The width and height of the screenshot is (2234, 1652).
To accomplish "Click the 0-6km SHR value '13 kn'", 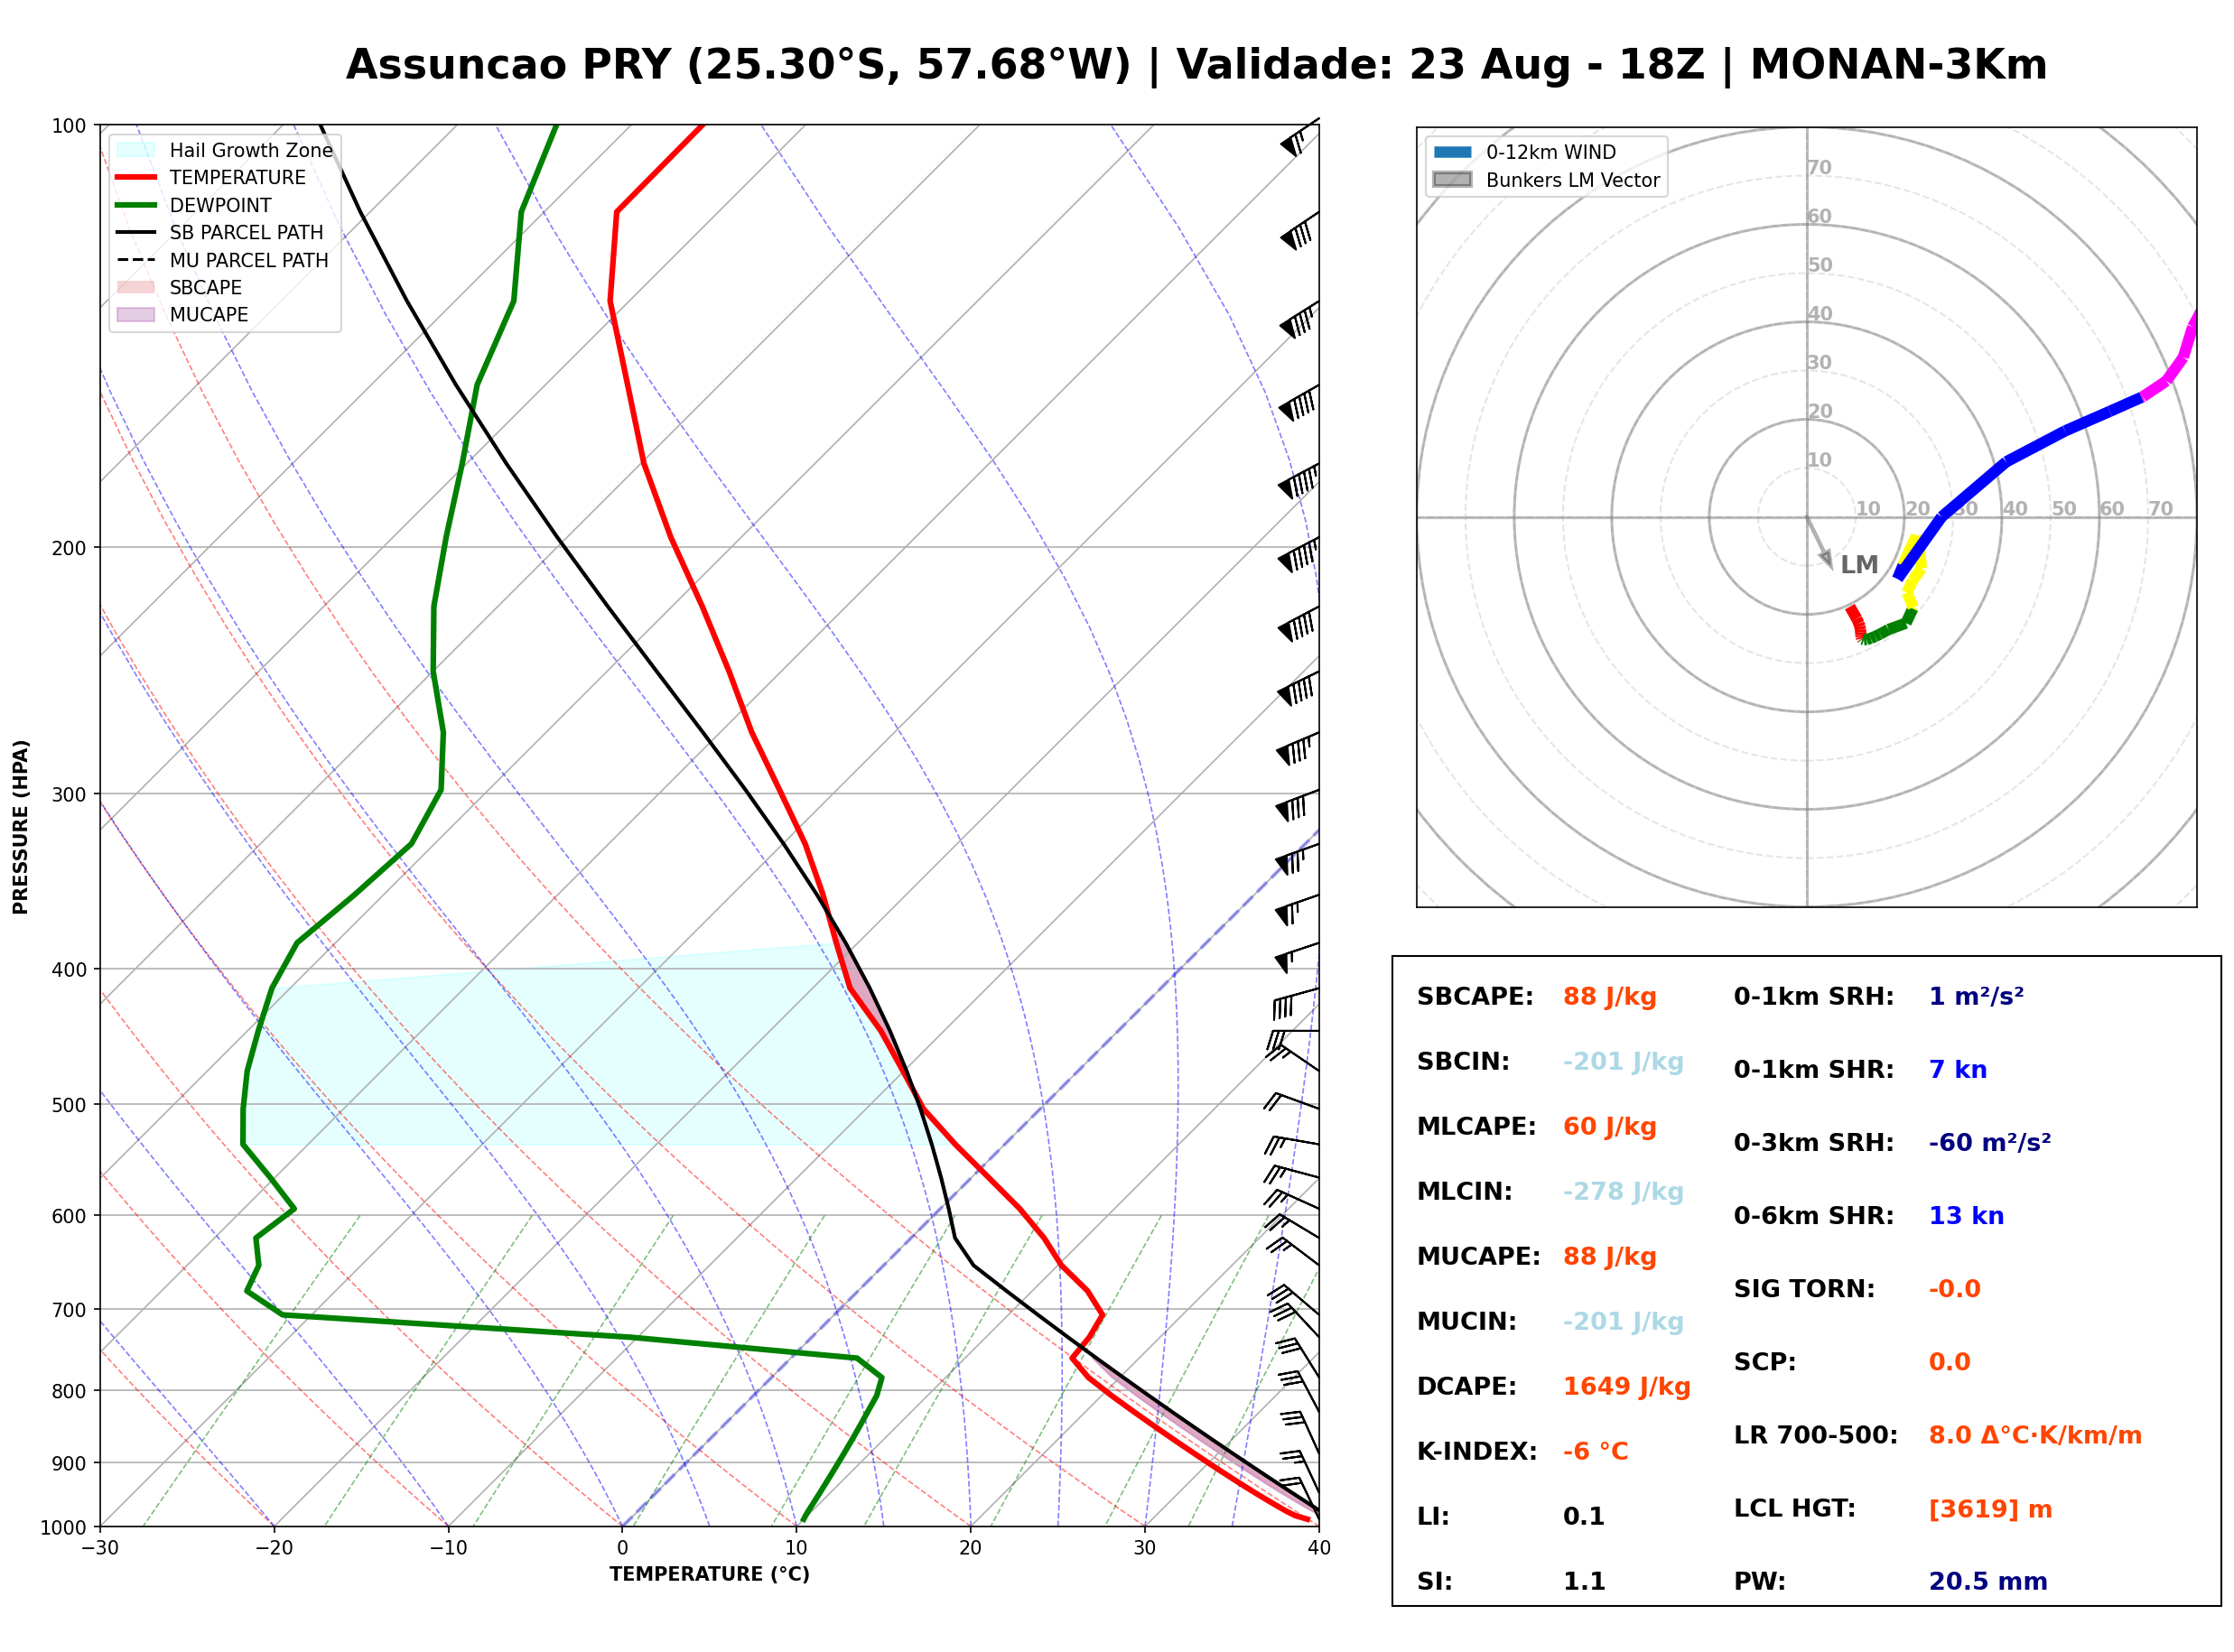I will coord(1966,1216).
